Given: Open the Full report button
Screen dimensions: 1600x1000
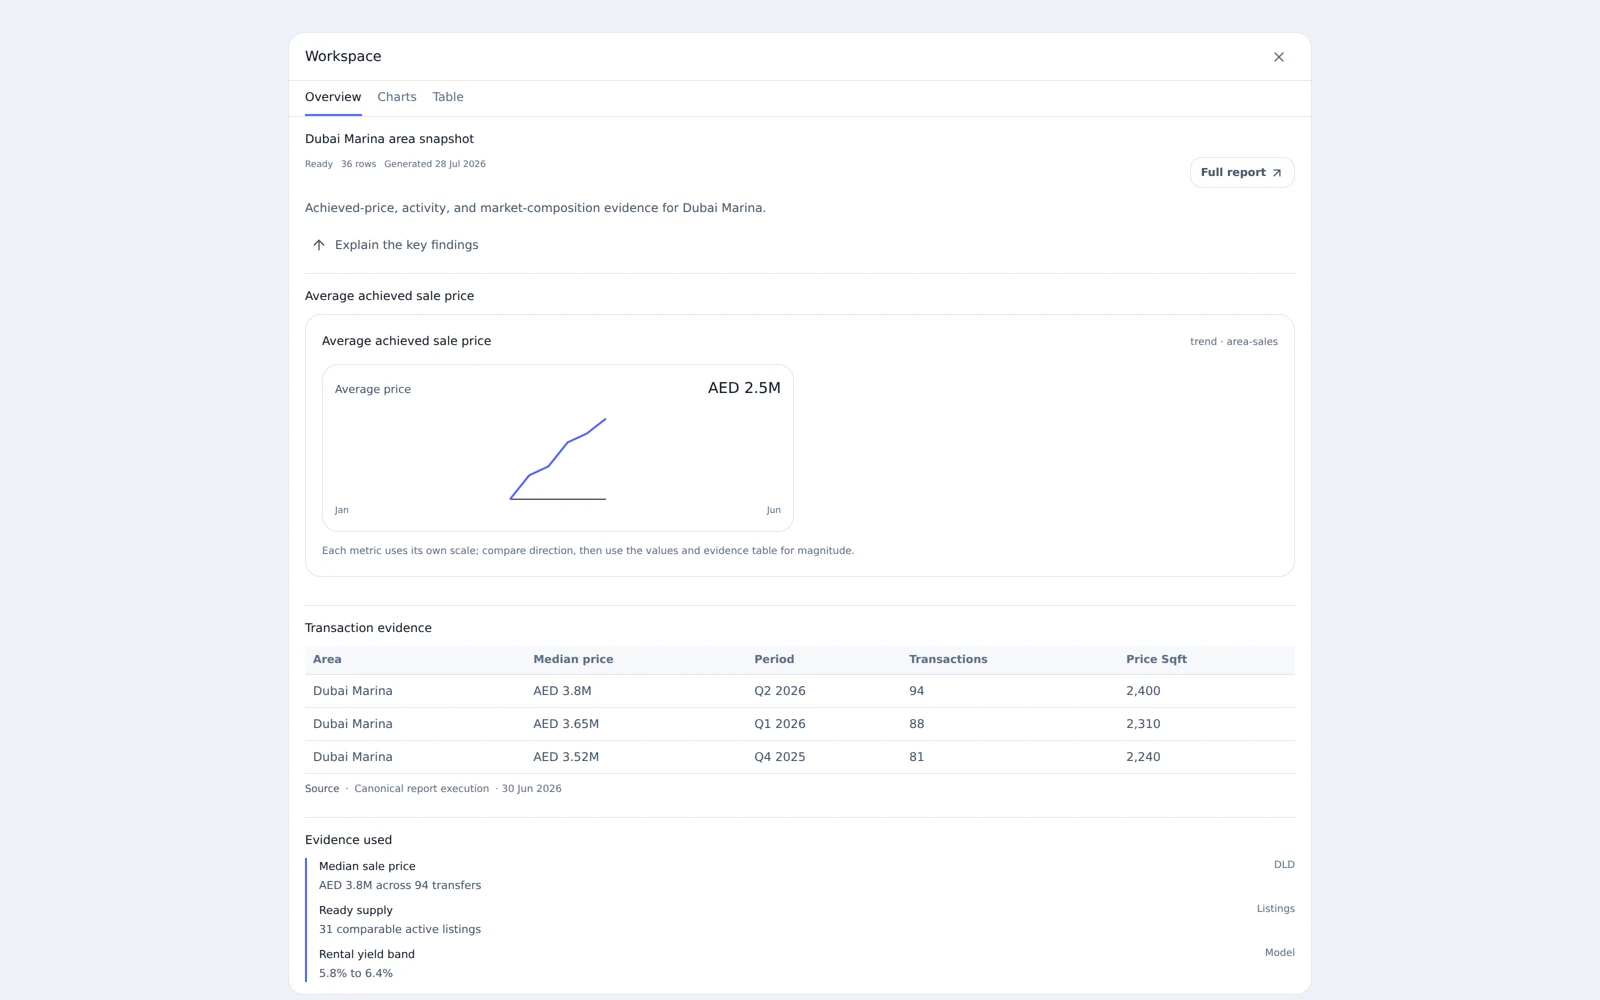Looking at the screenshot, I should tap(1242, 172).
